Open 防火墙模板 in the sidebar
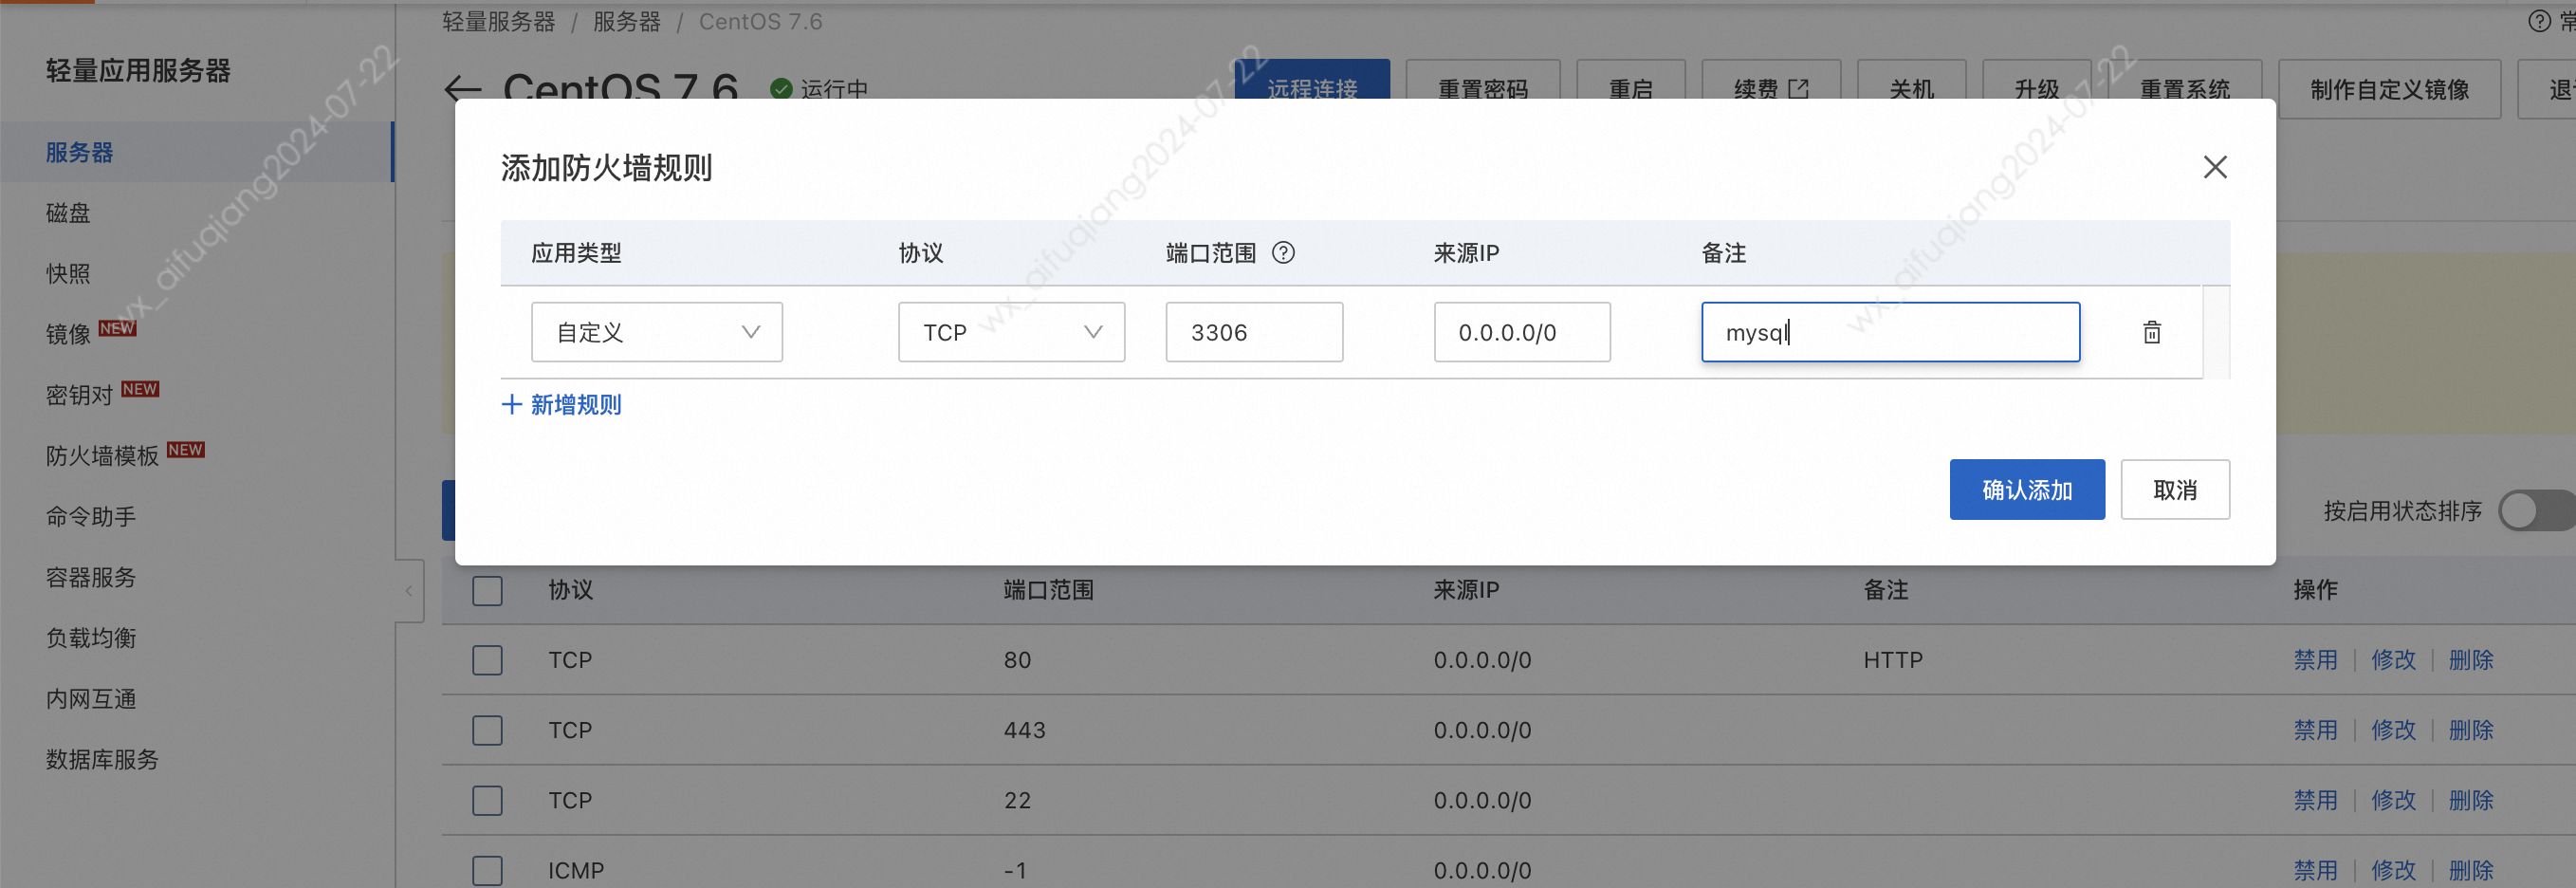This screenshot has height=888, width=2576. (102, 456)
